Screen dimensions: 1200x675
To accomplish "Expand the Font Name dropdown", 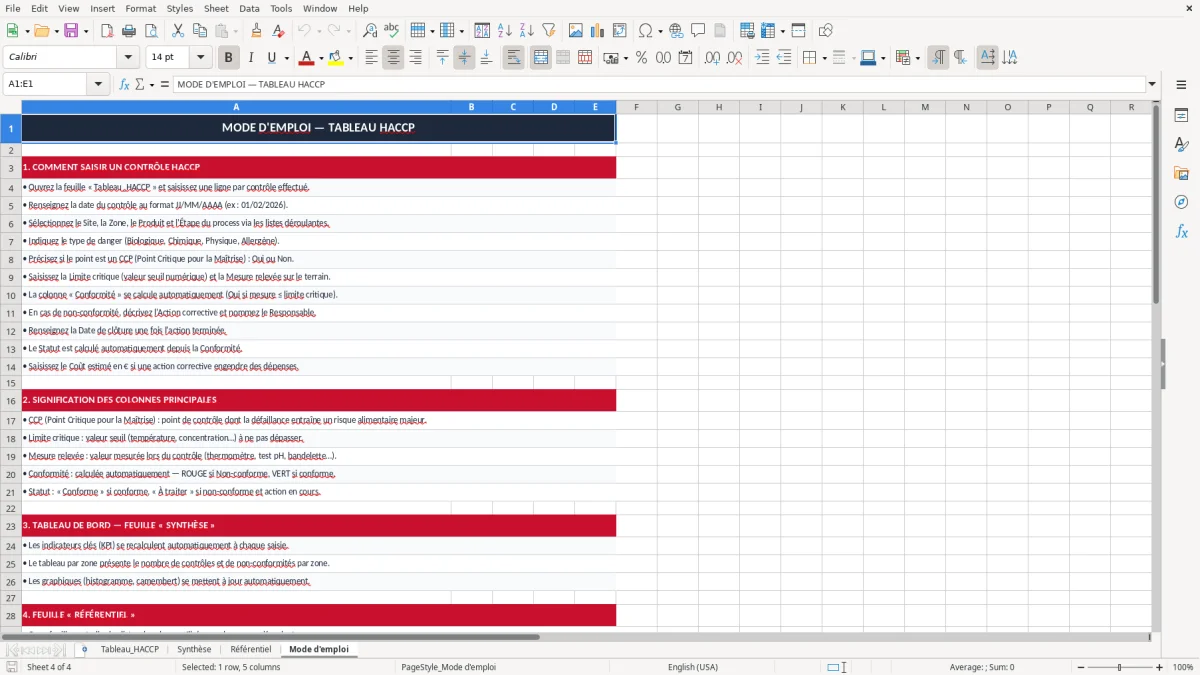I will [x=127, y=58].
